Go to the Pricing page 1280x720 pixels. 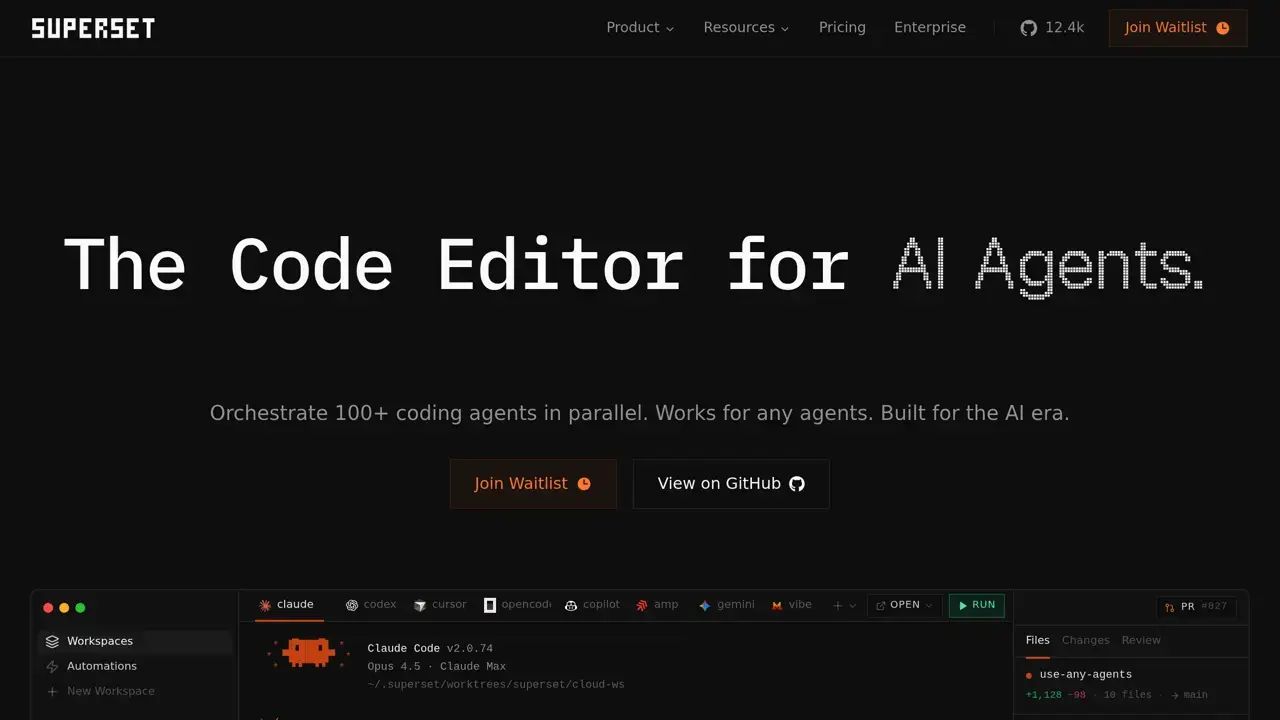click(x=842, y=28)
